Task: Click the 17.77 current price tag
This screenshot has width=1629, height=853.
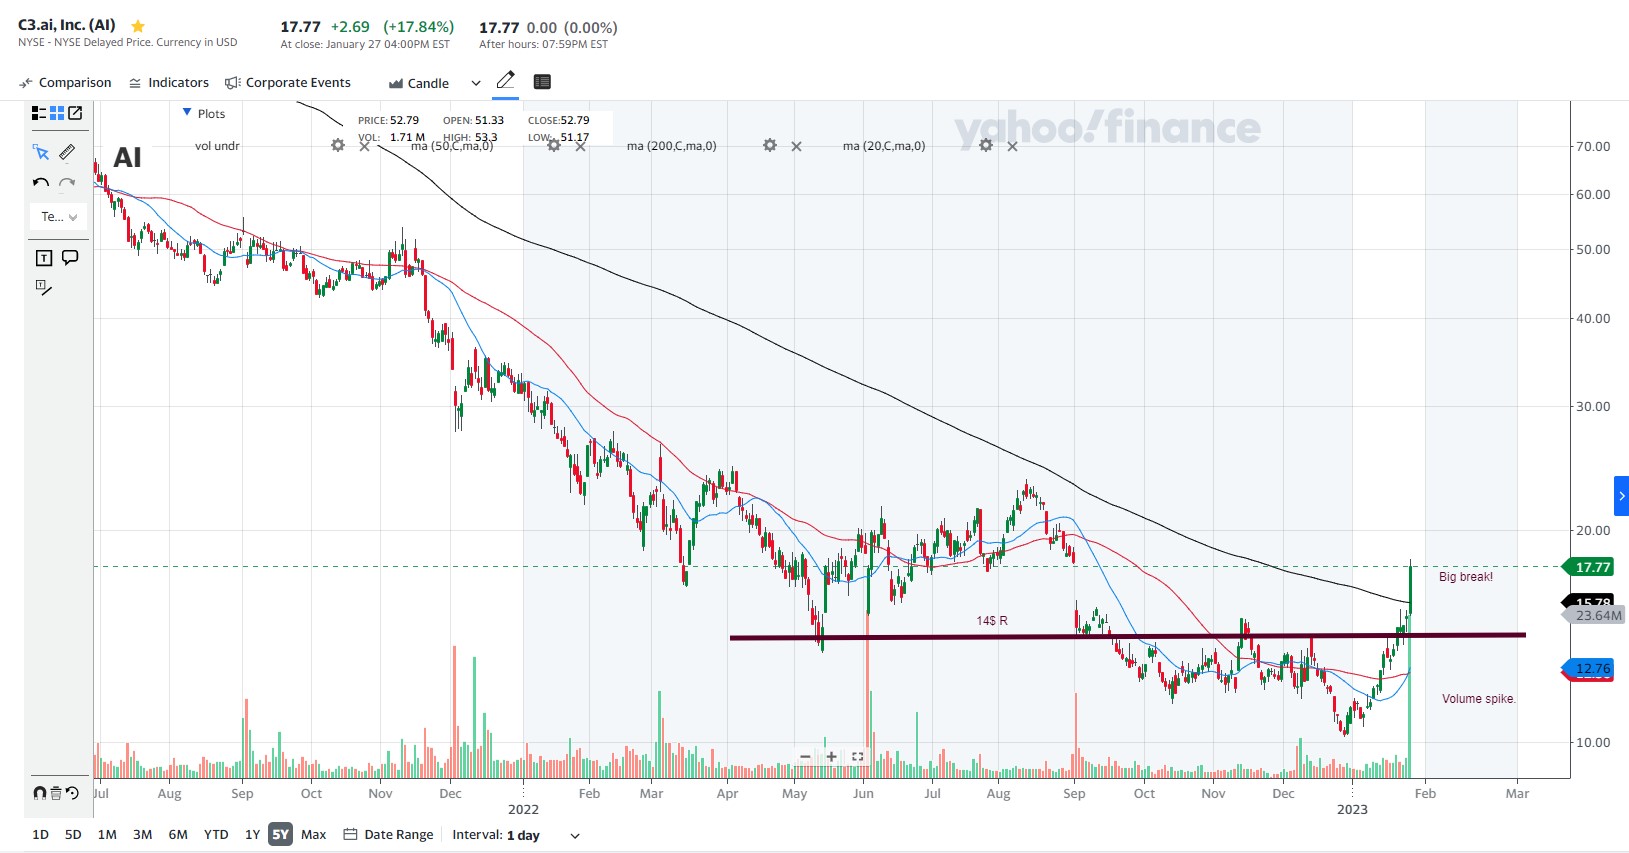Action: (1590, 567)
